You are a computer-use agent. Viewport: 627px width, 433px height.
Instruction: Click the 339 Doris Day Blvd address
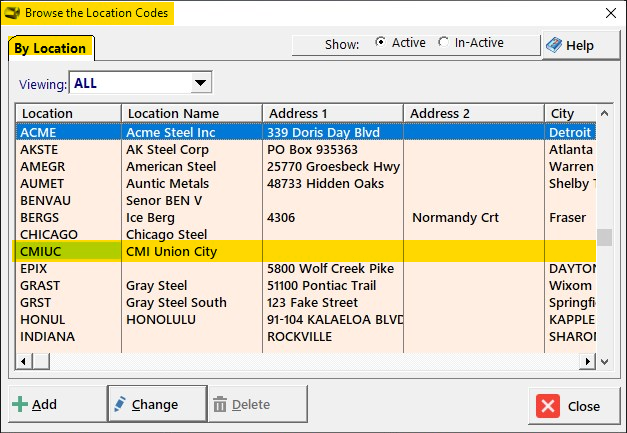point(323,132)
